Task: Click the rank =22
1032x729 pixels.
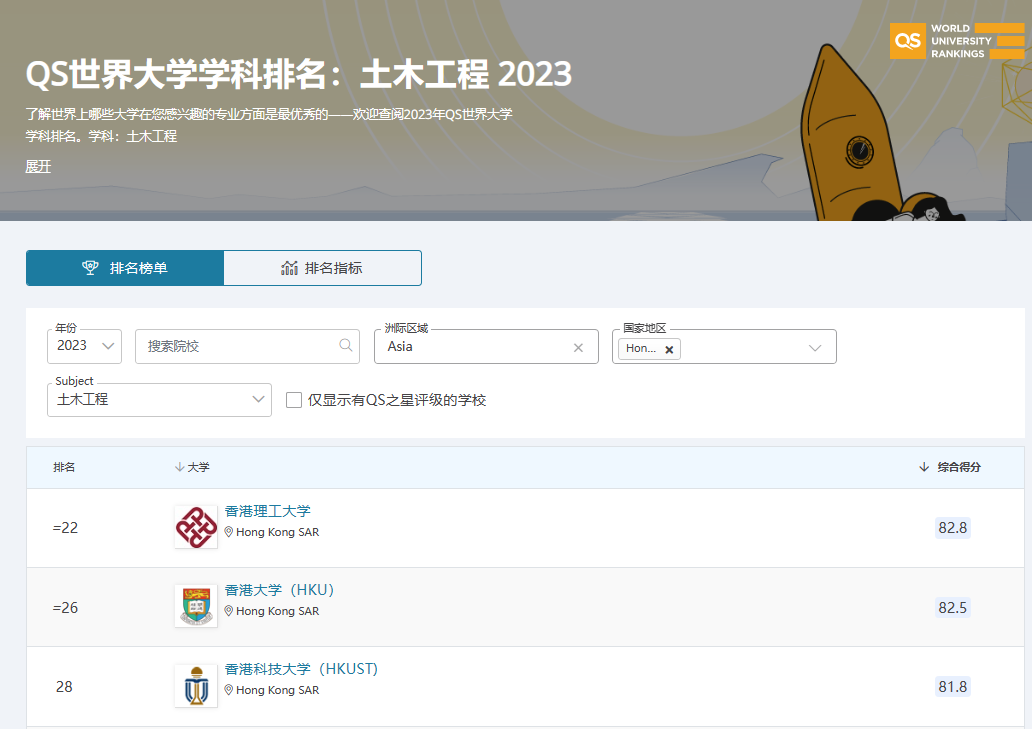Action: [65, 528]
